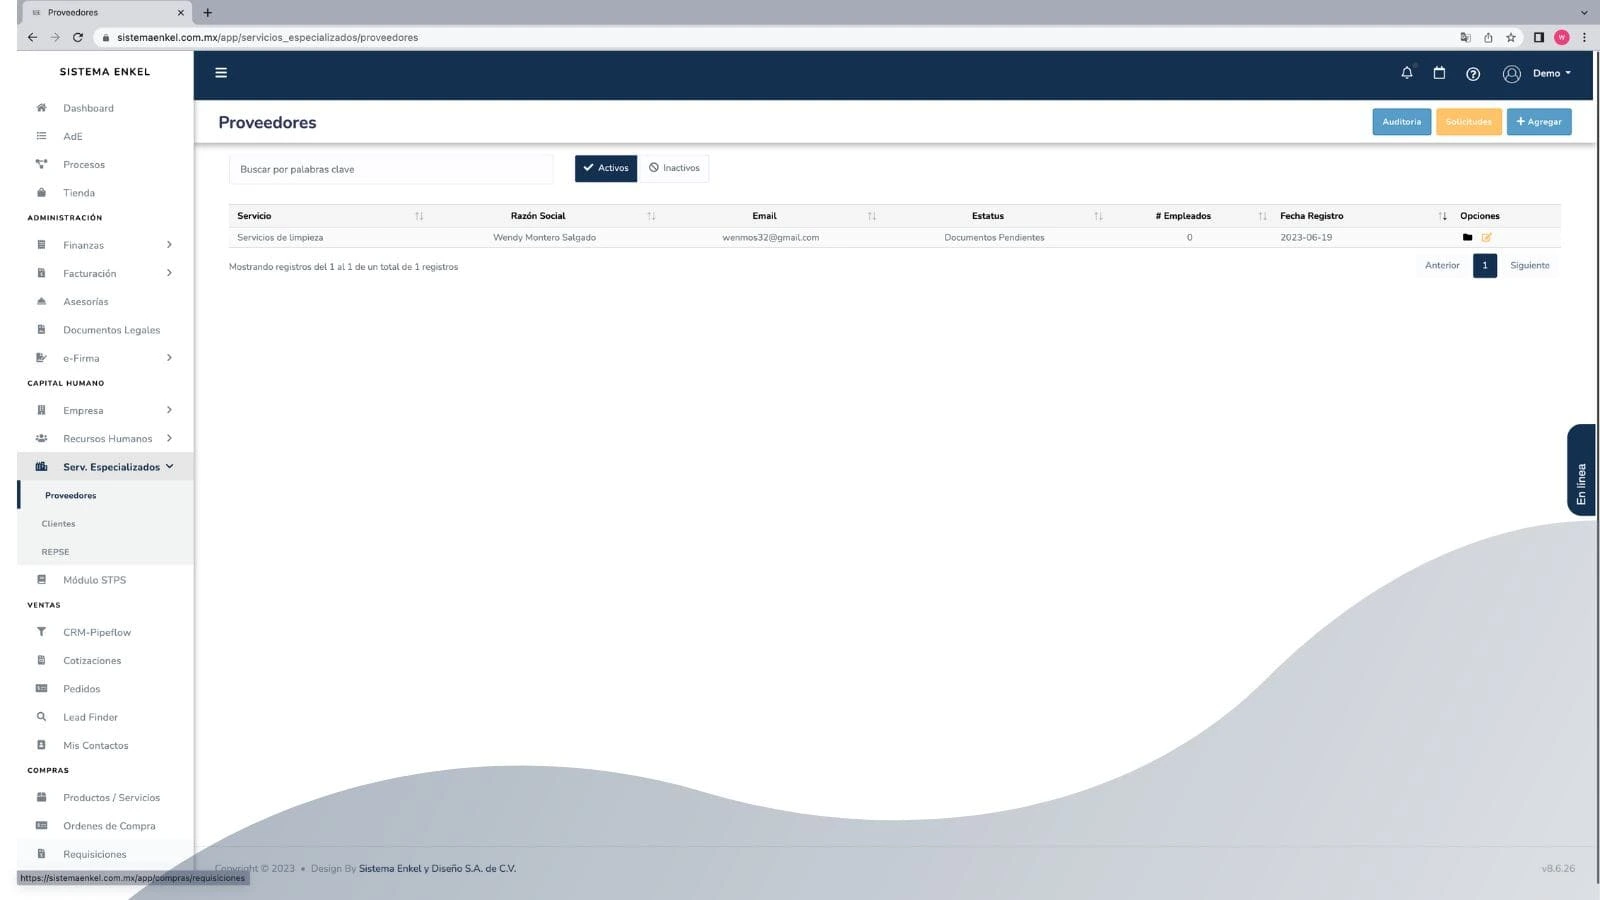Open the En línea side tab
Image resolution: width=1600 pixels, height=900 pixels.
(x=1581, y=470)
